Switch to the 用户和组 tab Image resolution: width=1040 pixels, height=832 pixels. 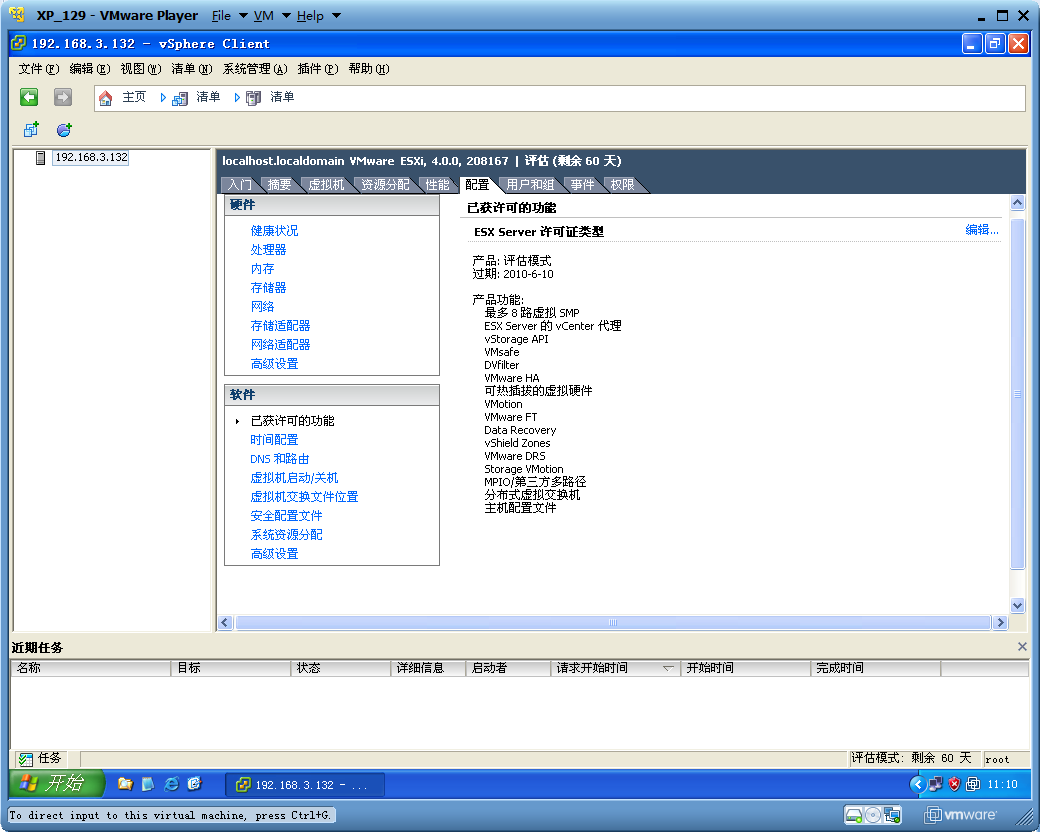click(530, 184)
